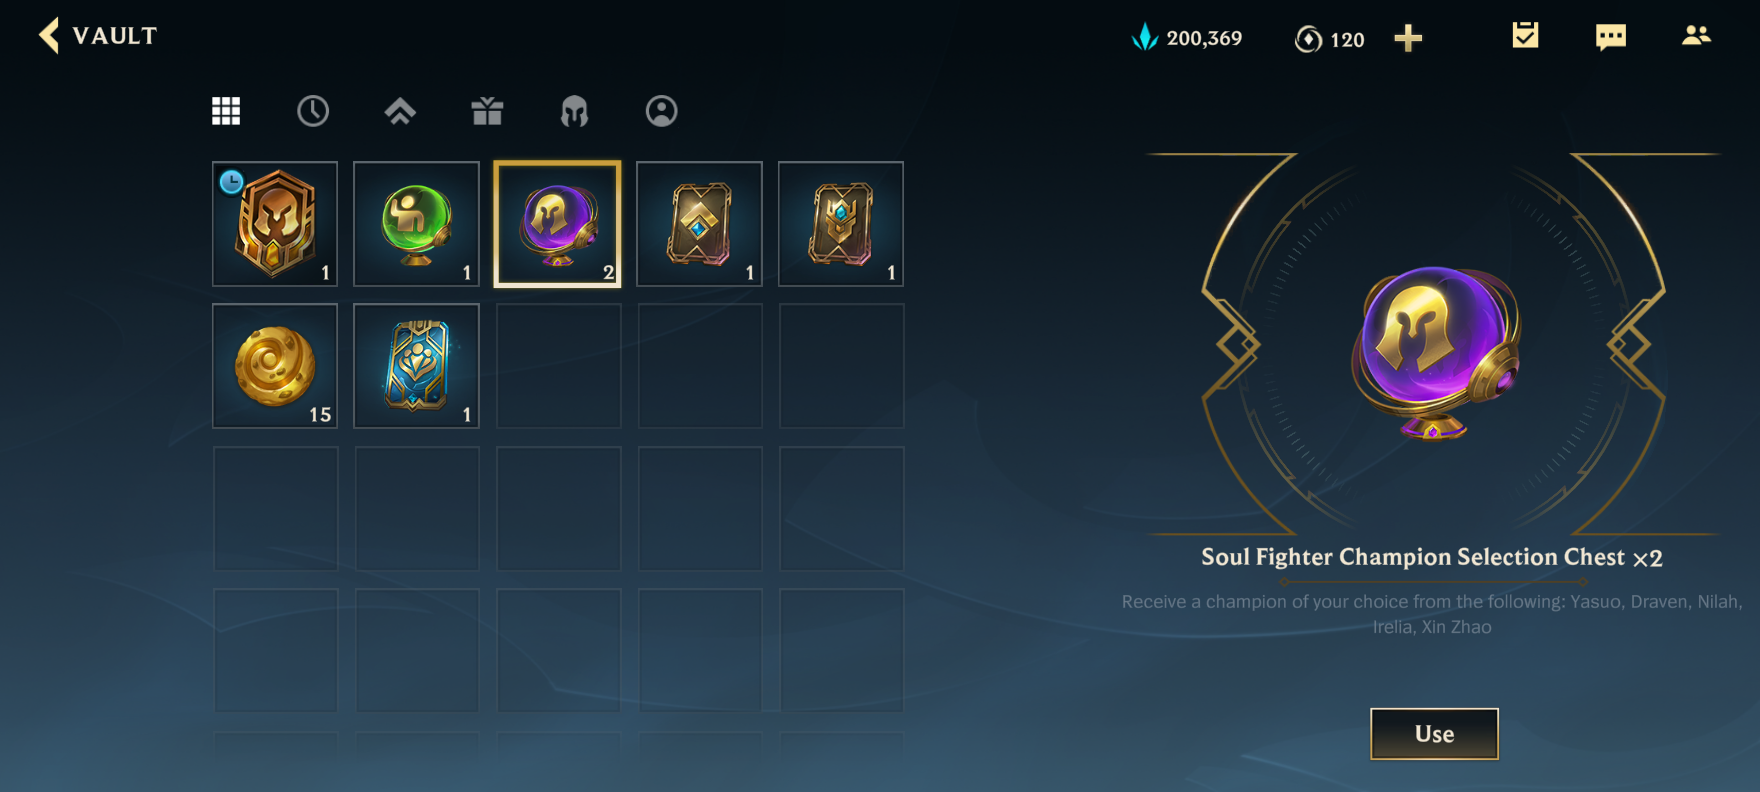Select the fifth card item in first row

[841, 224]
